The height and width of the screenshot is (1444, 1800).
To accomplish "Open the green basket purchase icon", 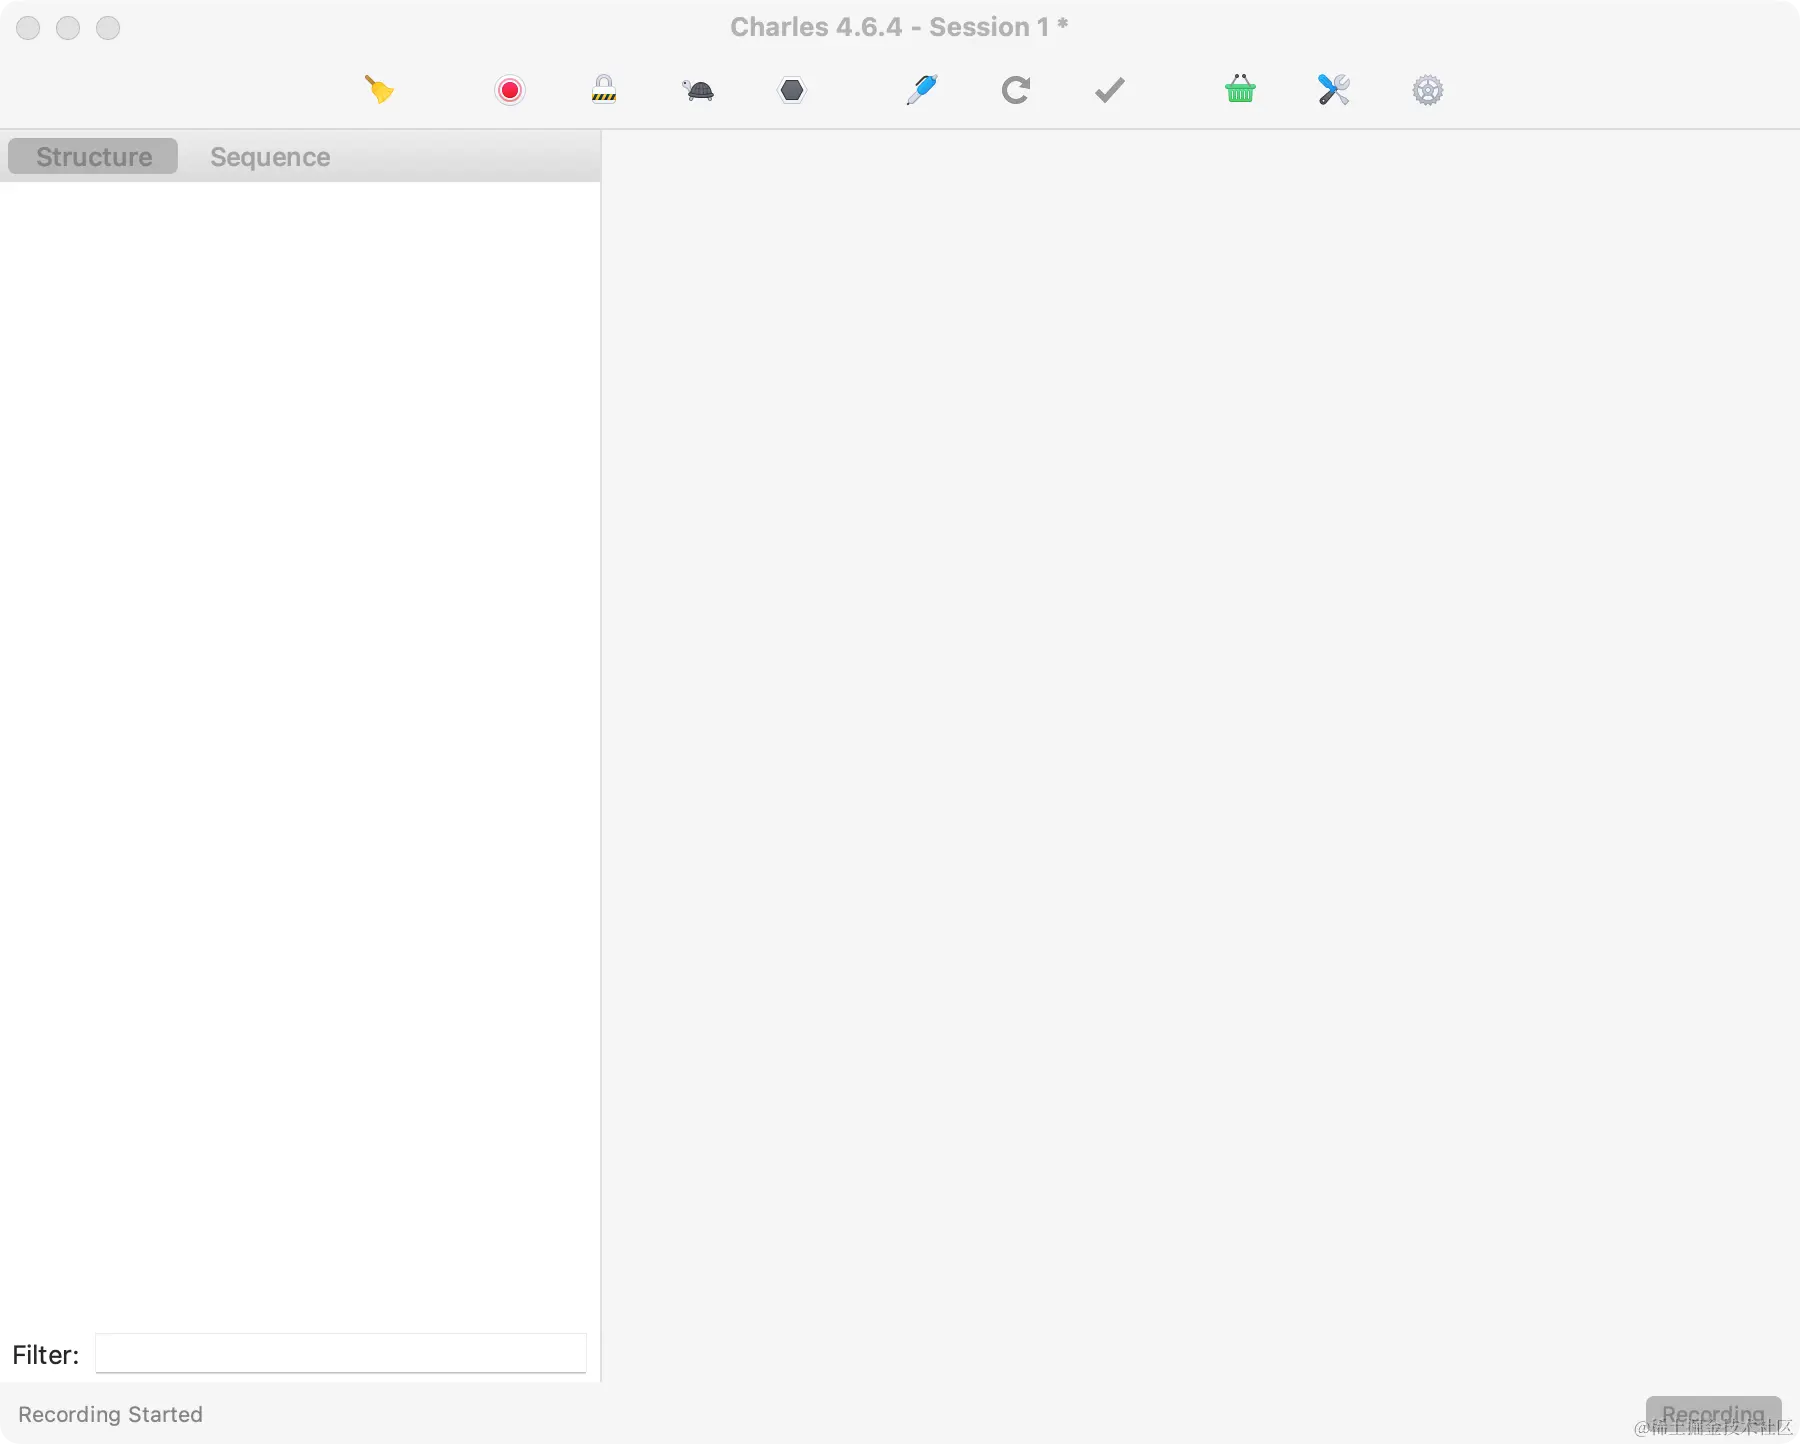I will tap(1240, 90).
